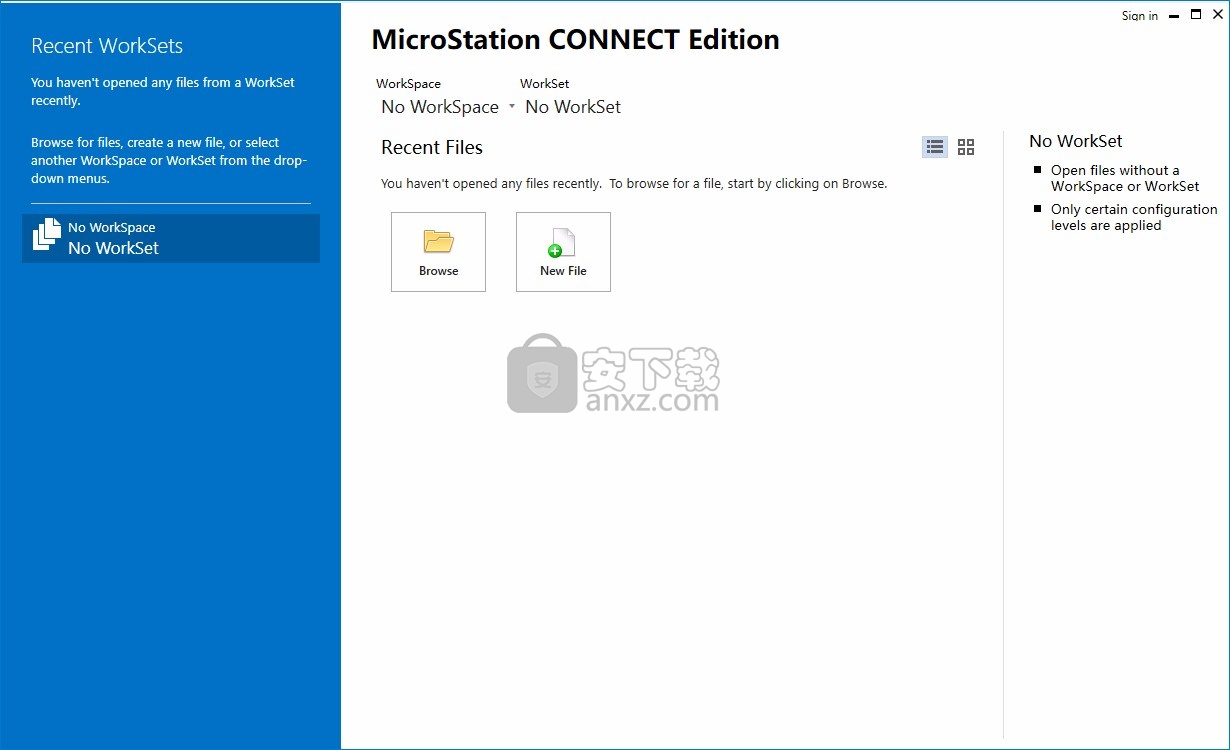
Task: Click the No WorkSet heading in right info panel
Action: 1076,141
